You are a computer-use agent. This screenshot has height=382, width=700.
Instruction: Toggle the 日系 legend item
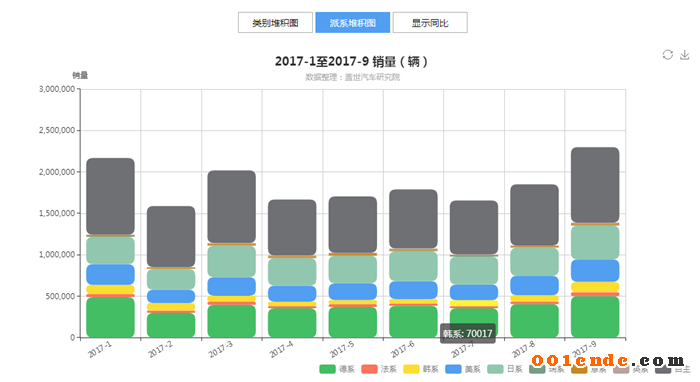pyautogui.click(x=505, y=369)
